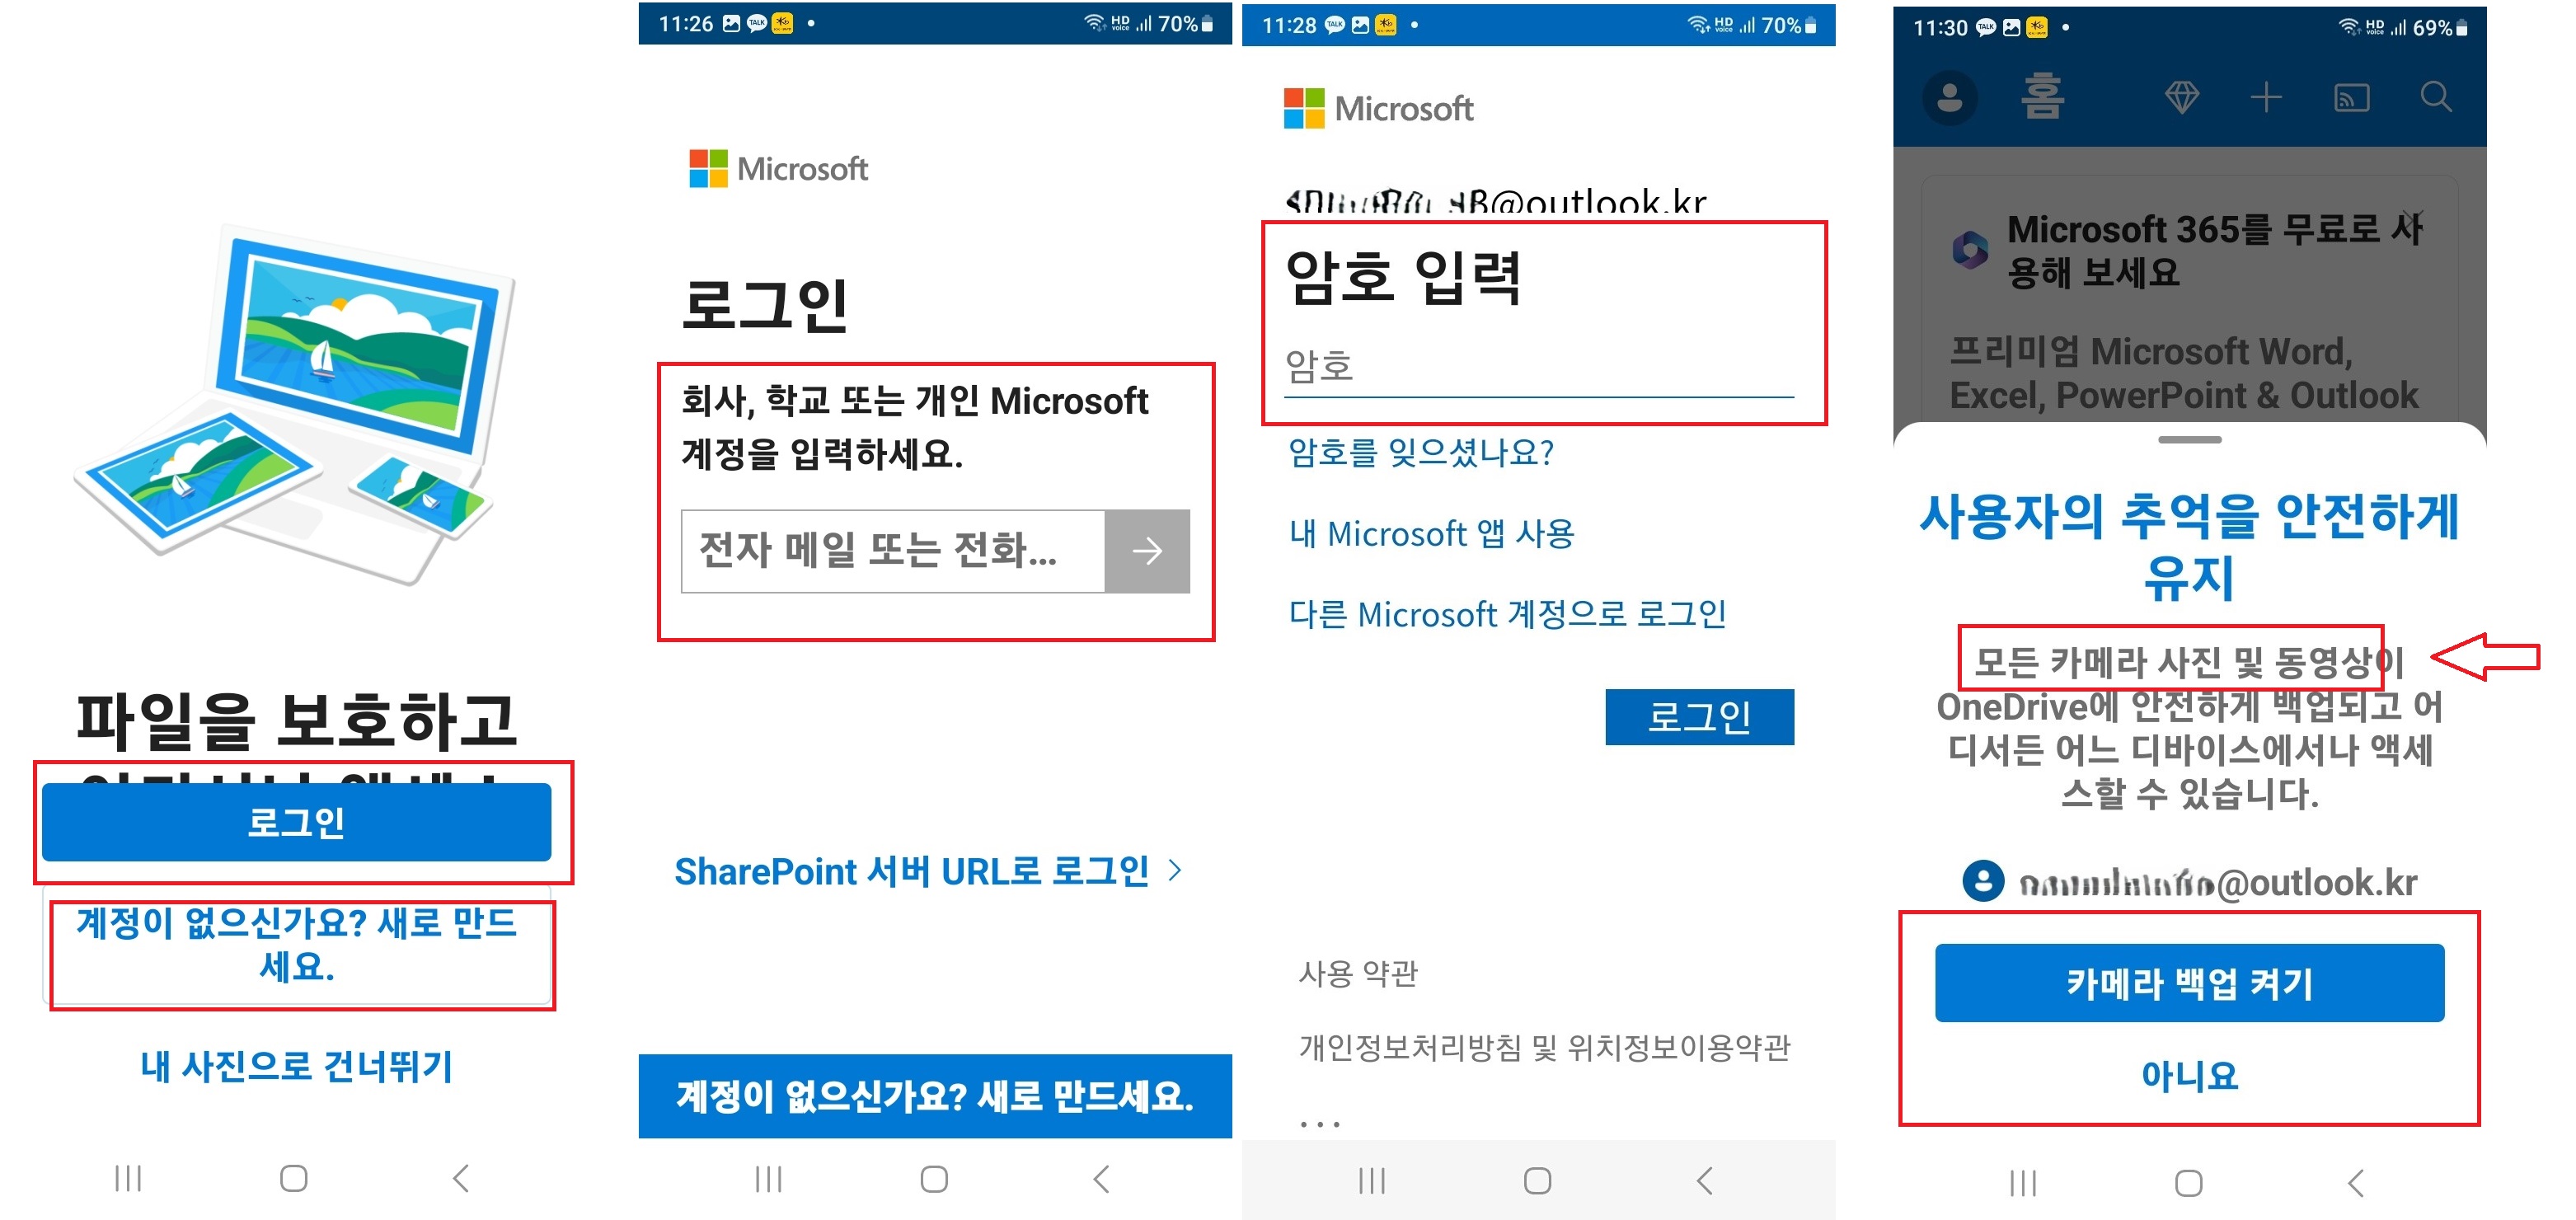This screenshot has width=2576, height=1220.
Task: Tap 내 사진으로 건너뛰기 link
Action: click(x=296, y=1066)
